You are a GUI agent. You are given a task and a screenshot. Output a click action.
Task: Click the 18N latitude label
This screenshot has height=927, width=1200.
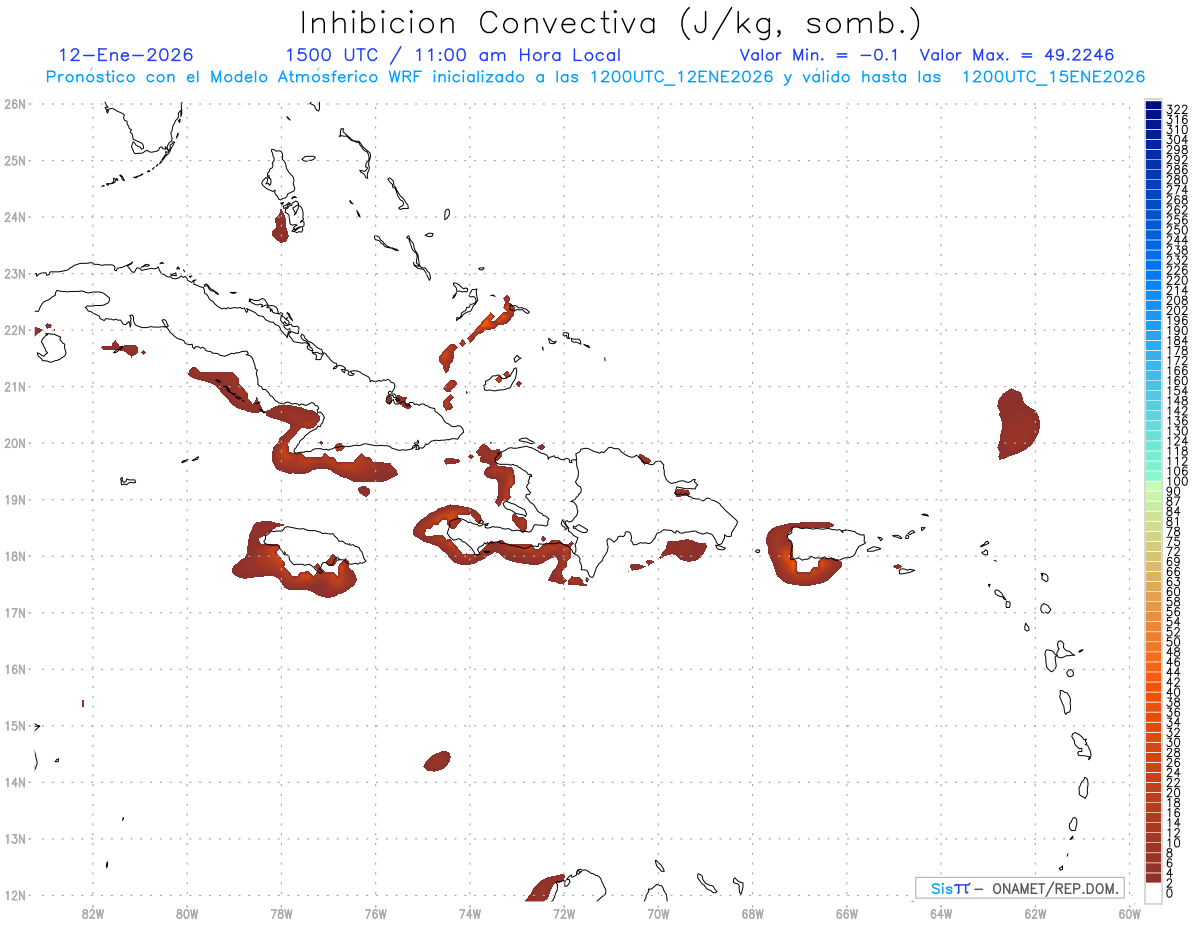tap(15, 556)
